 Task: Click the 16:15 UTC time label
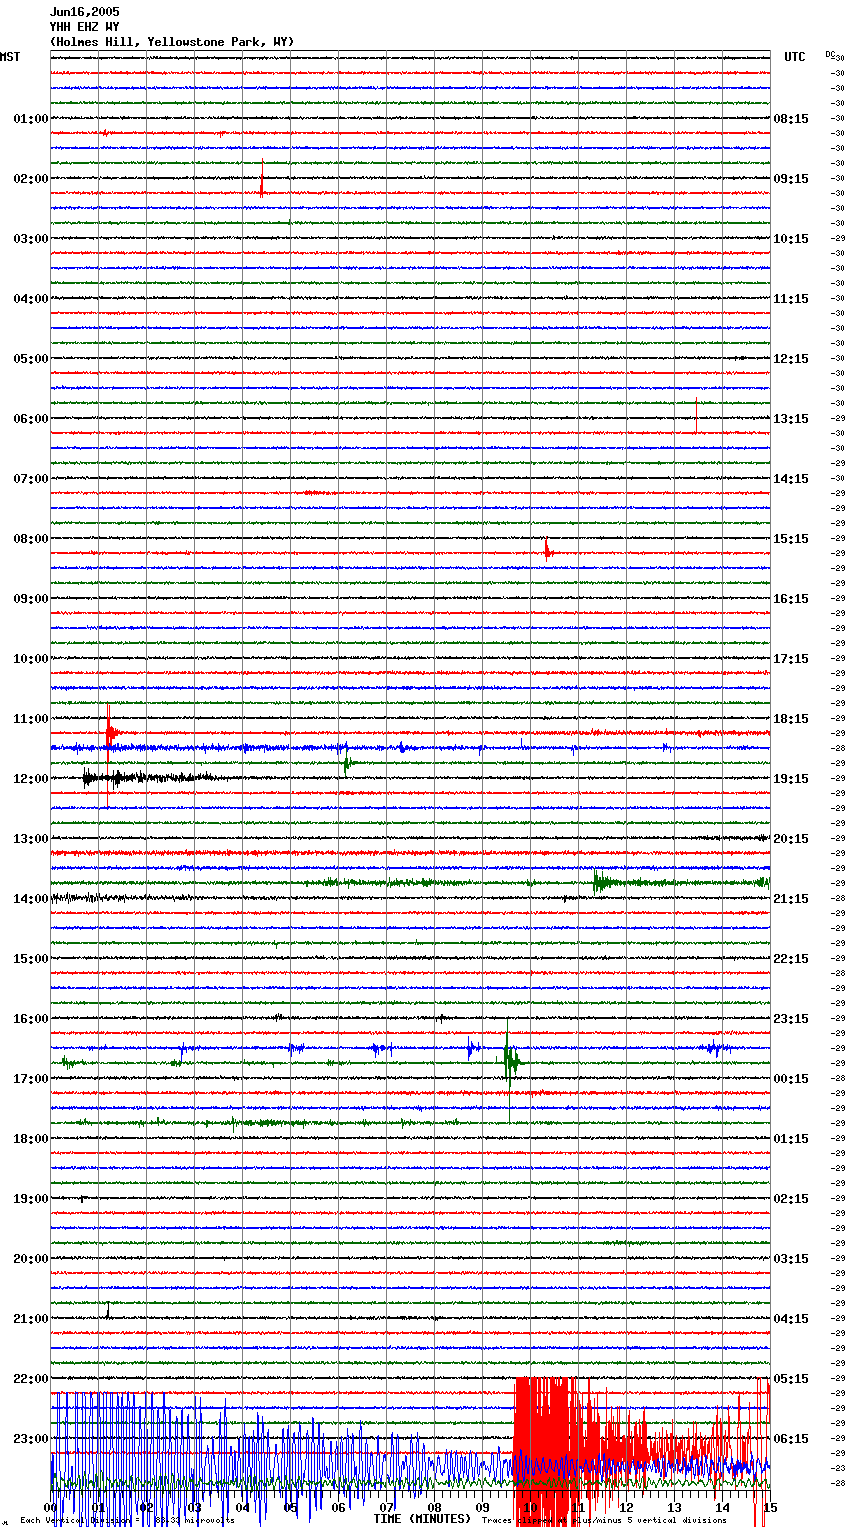pos(791,599)
